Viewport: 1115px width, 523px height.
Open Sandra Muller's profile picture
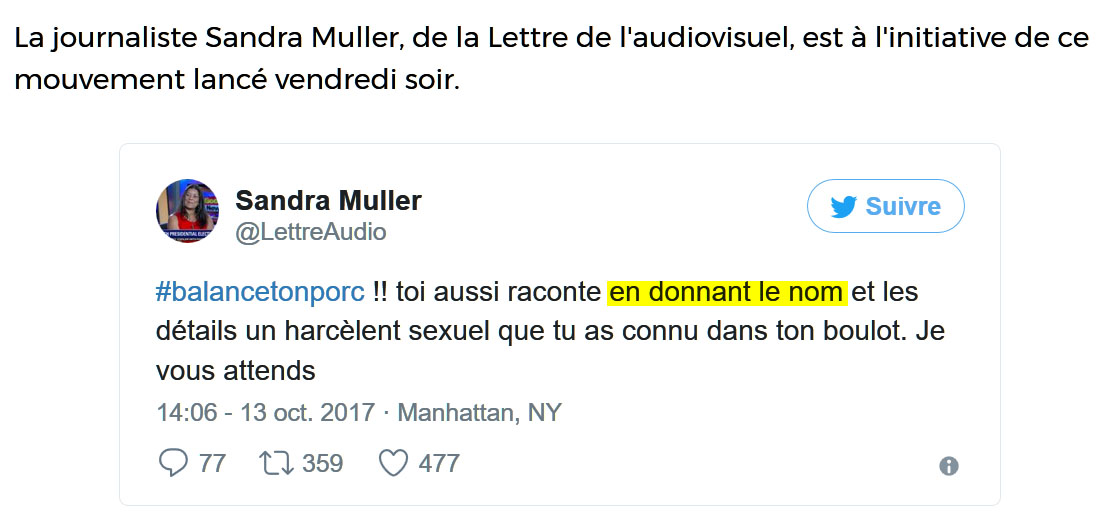187,211
